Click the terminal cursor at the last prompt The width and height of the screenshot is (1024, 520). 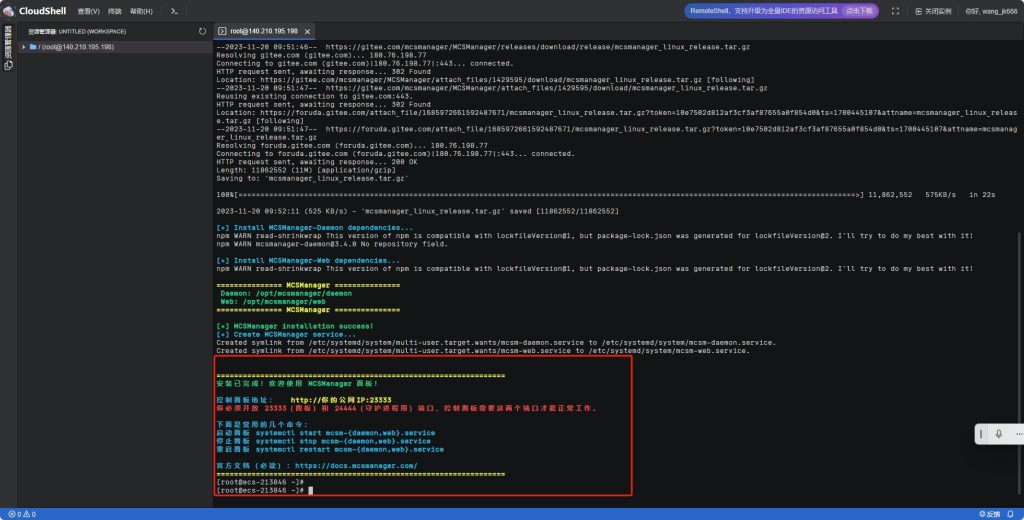point(311,490)
